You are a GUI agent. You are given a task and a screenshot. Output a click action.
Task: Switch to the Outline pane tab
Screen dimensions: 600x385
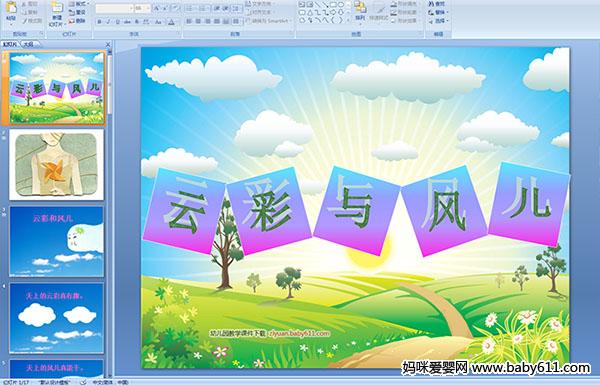coord(28,44)
